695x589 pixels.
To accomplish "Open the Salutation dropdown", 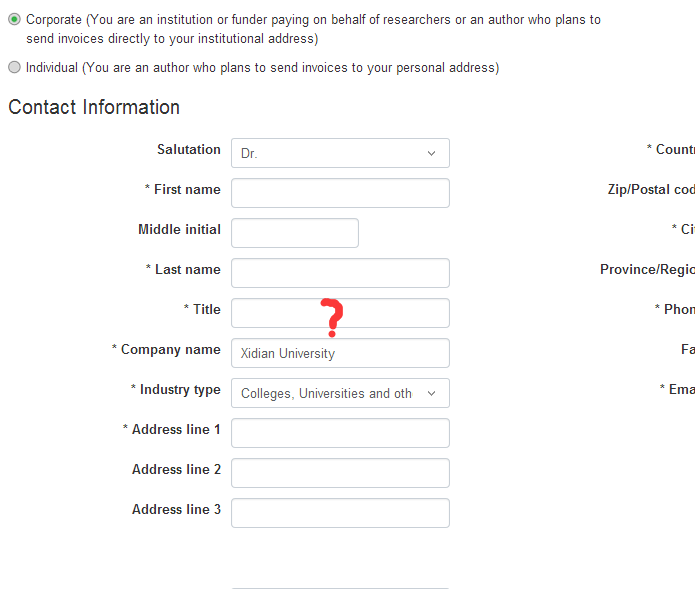I will click(x=340, y=153).
